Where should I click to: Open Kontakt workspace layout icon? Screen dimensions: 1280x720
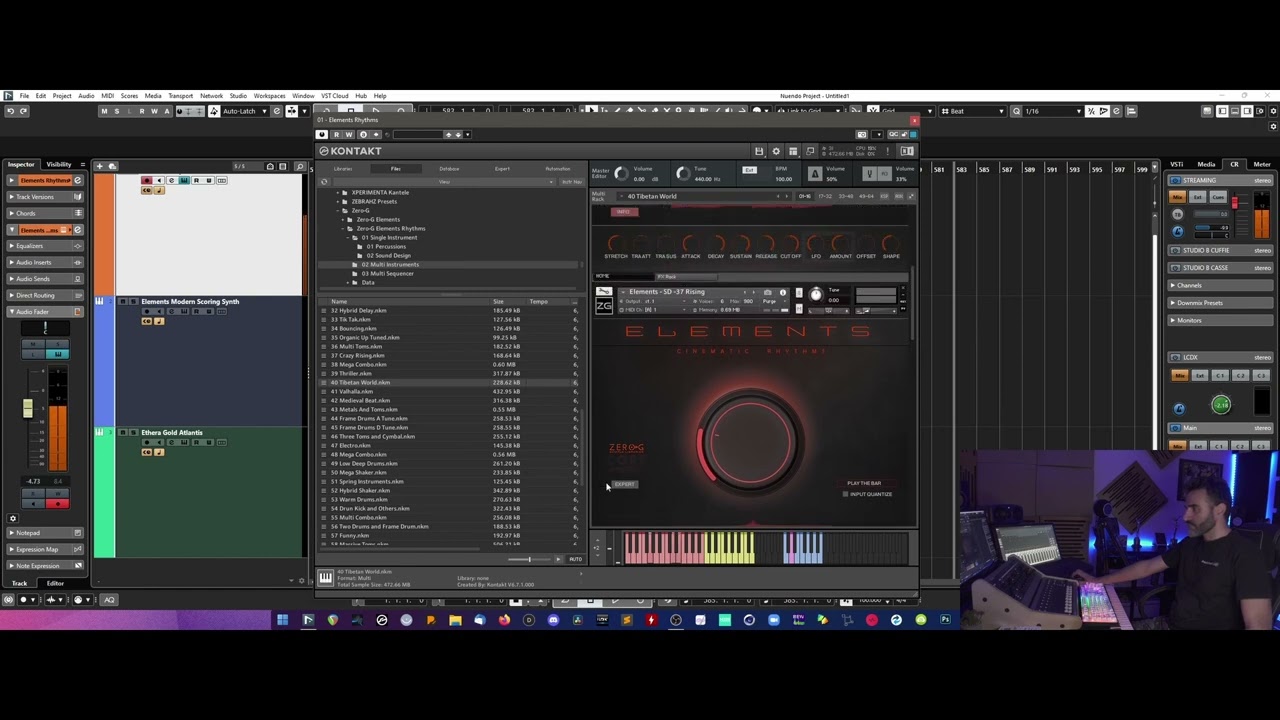(793, 151)
